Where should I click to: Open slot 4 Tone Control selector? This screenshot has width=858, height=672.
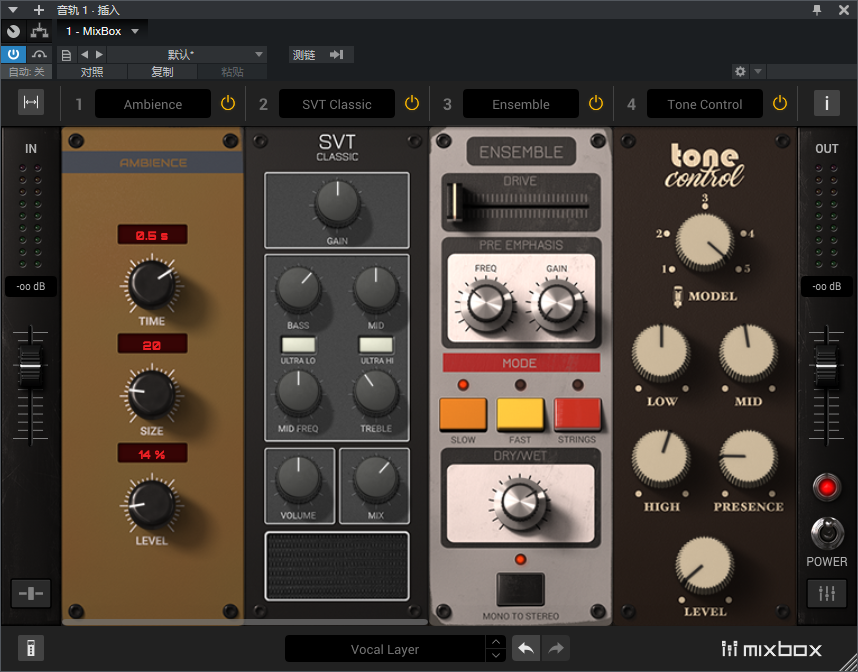[705, 104]
